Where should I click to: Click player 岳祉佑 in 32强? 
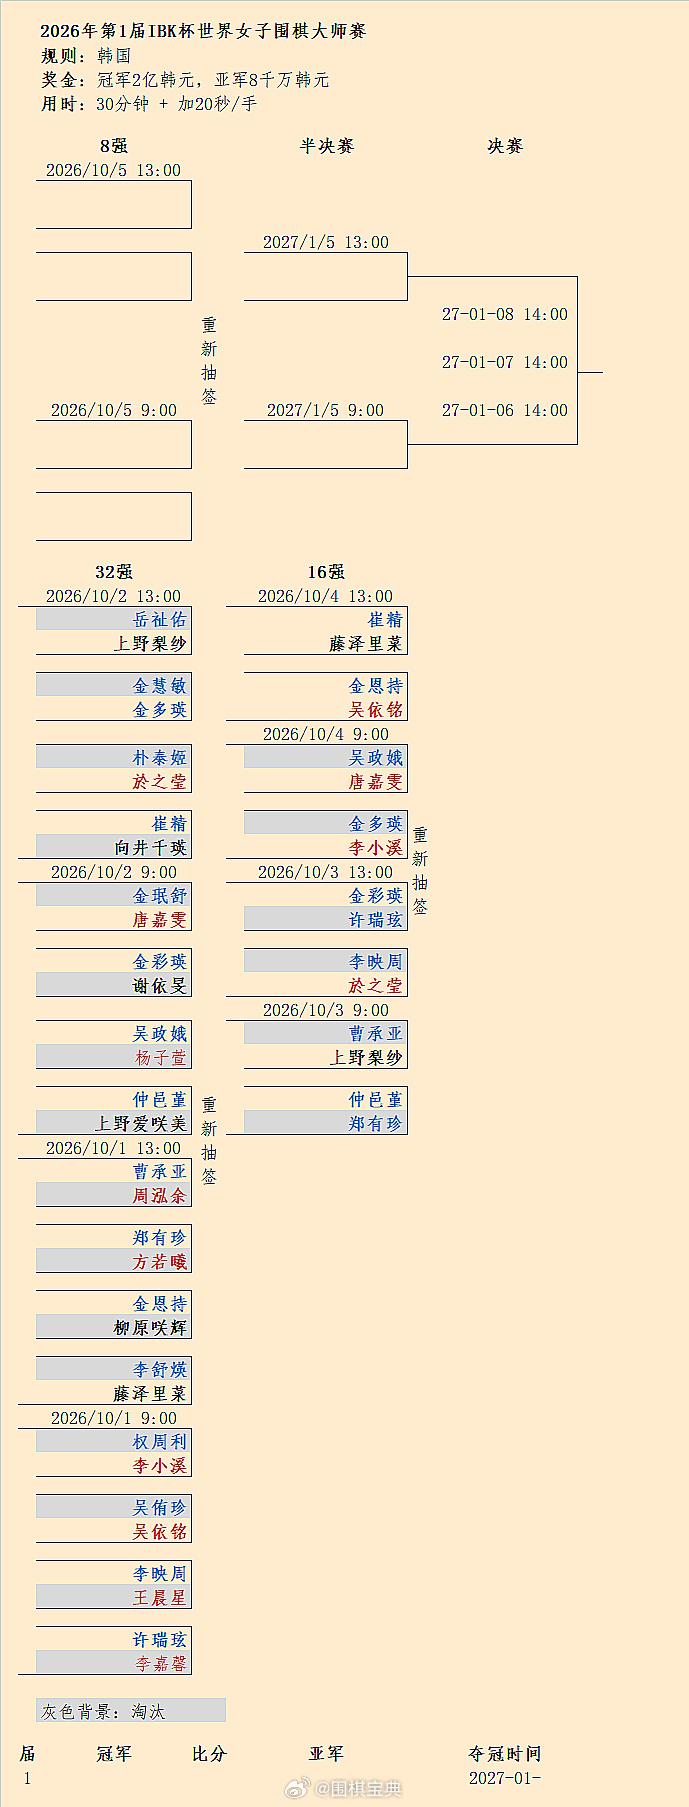pos(160,620)
